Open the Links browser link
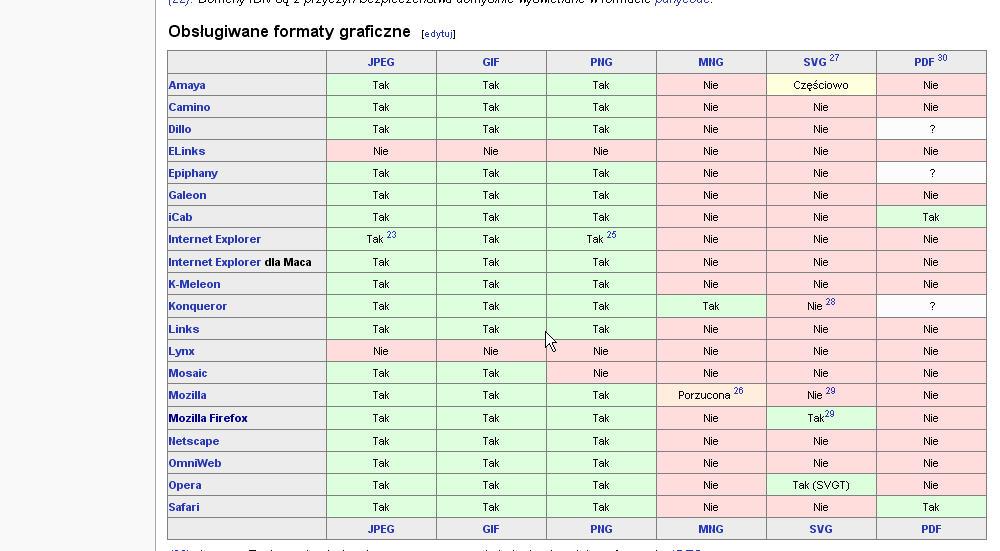This screenshot has height=551, width=1000. coord(184,329)
